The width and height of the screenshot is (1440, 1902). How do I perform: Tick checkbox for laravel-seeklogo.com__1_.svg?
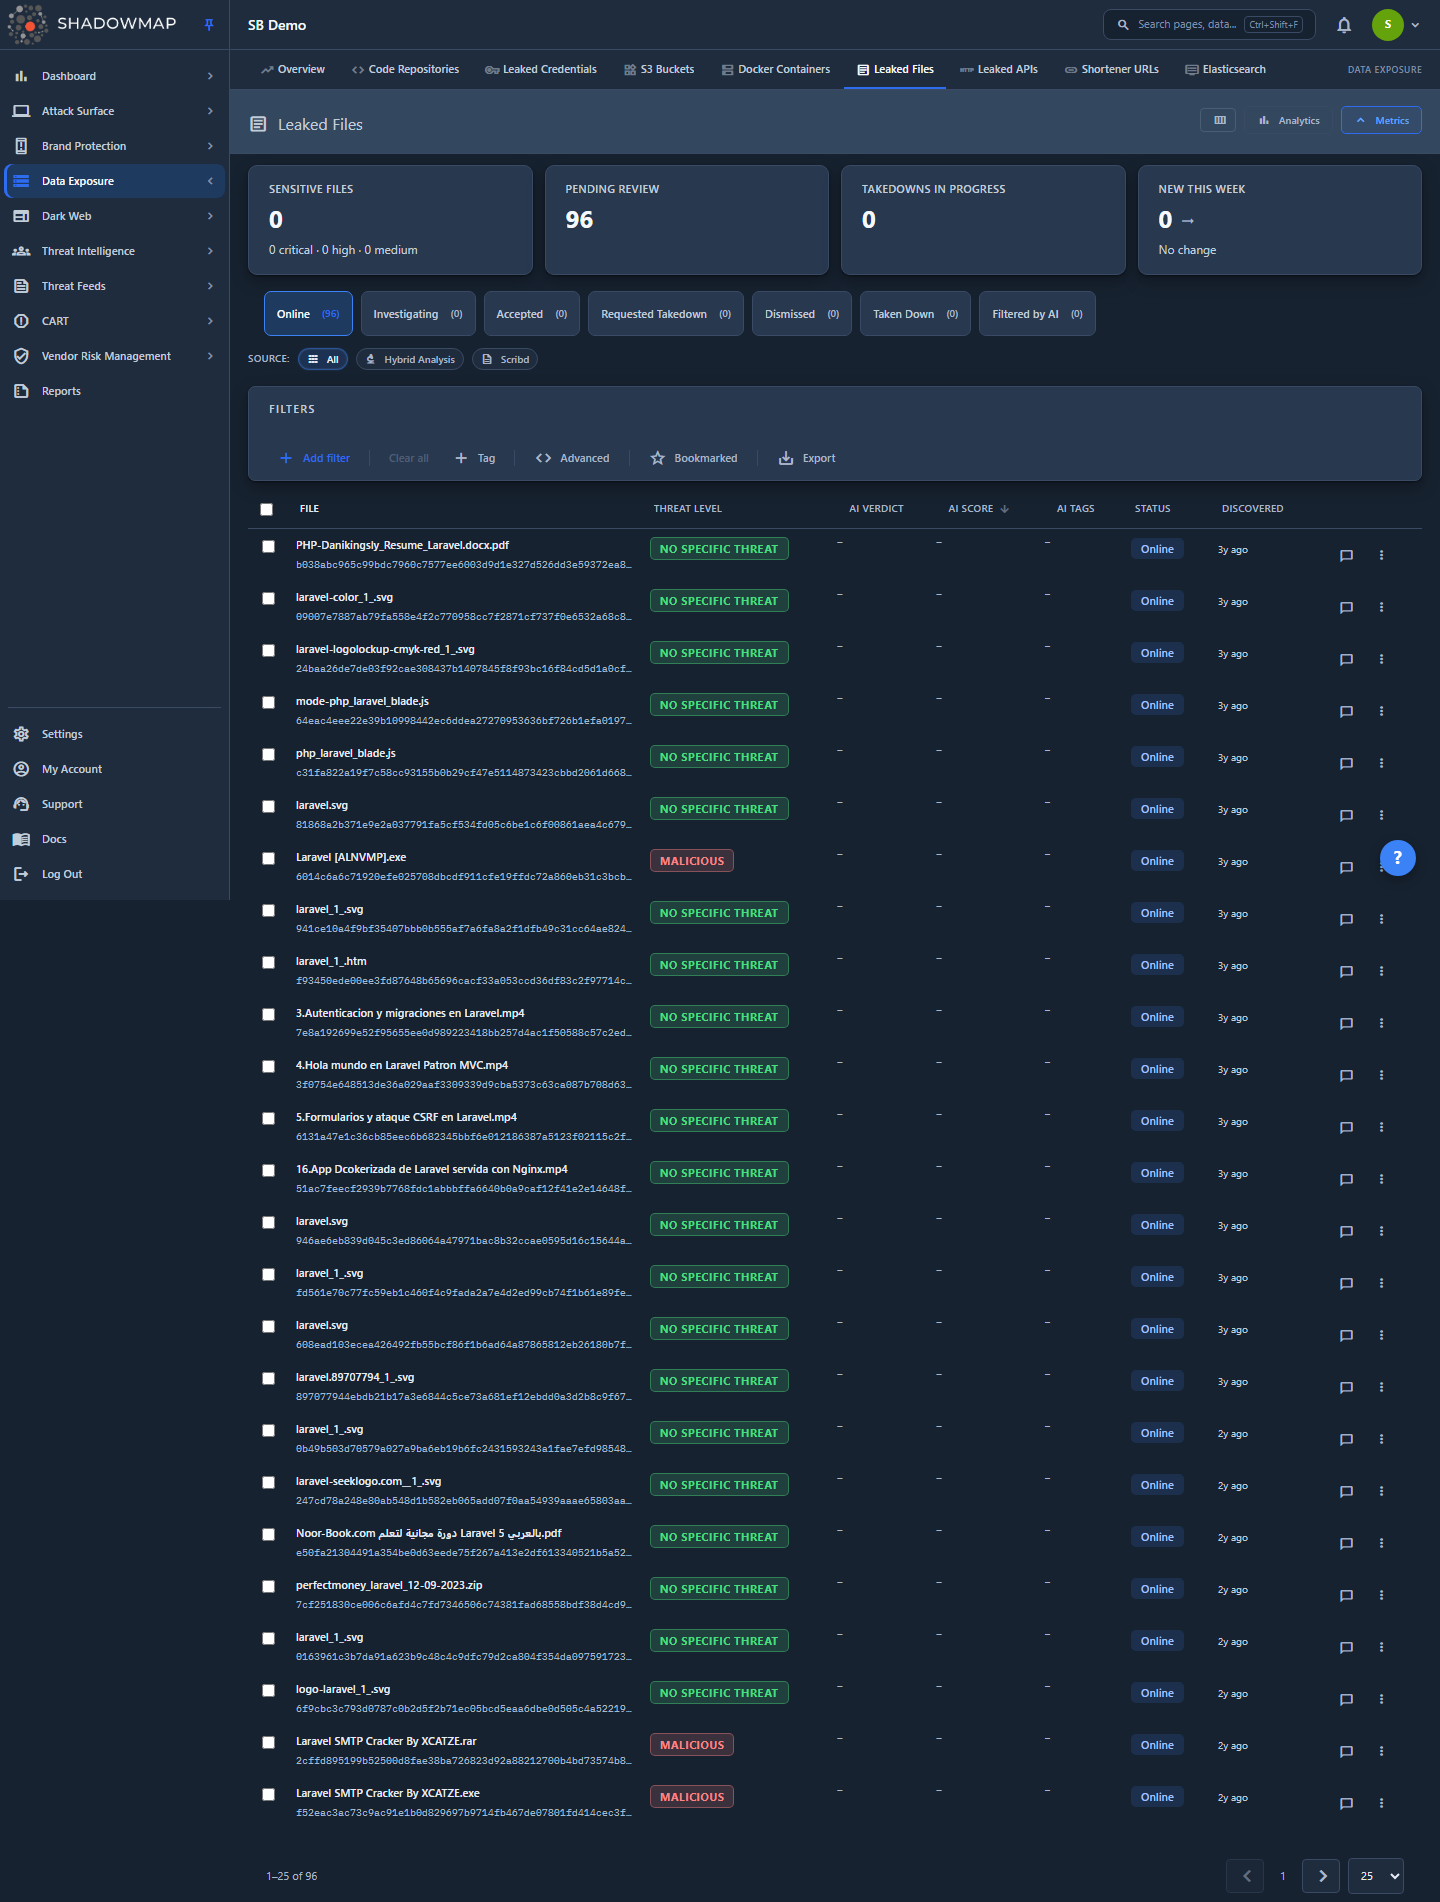268,1482
